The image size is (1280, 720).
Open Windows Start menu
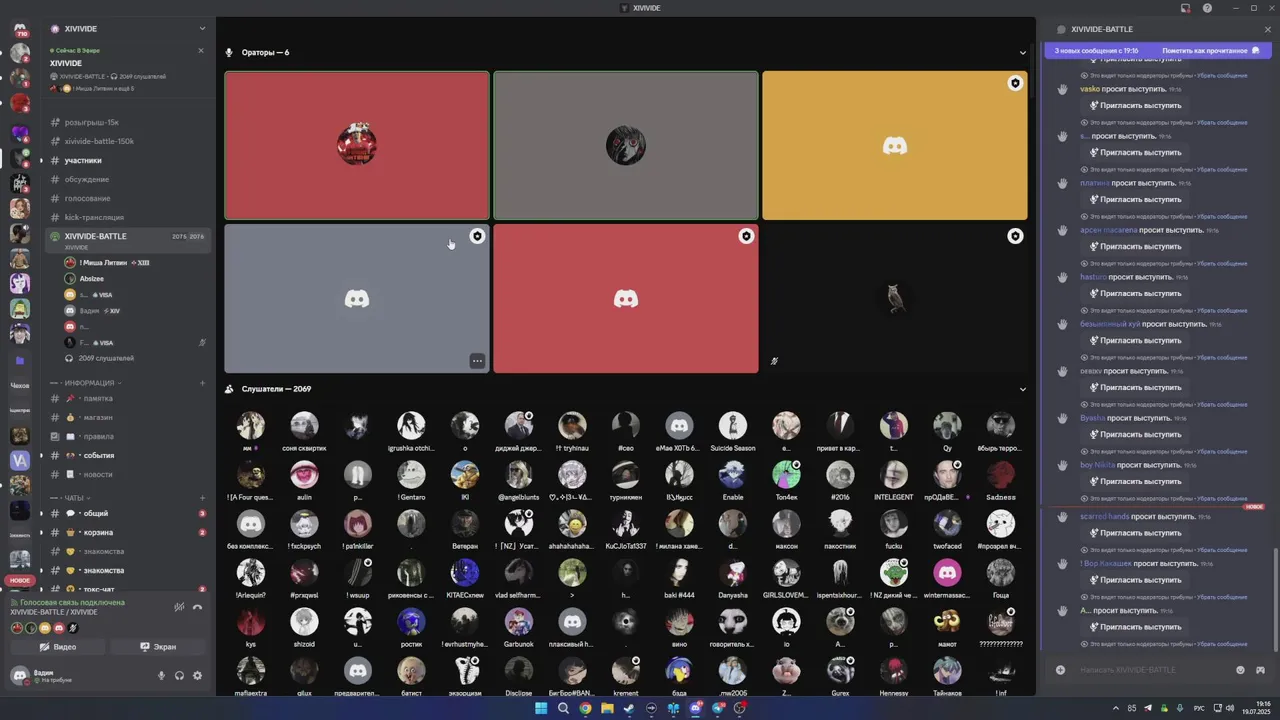coord(541,708)
